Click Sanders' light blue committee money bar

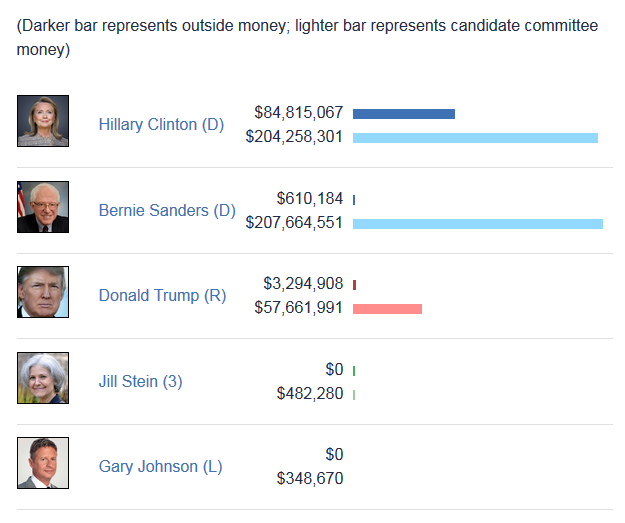(x=478, y=223)
